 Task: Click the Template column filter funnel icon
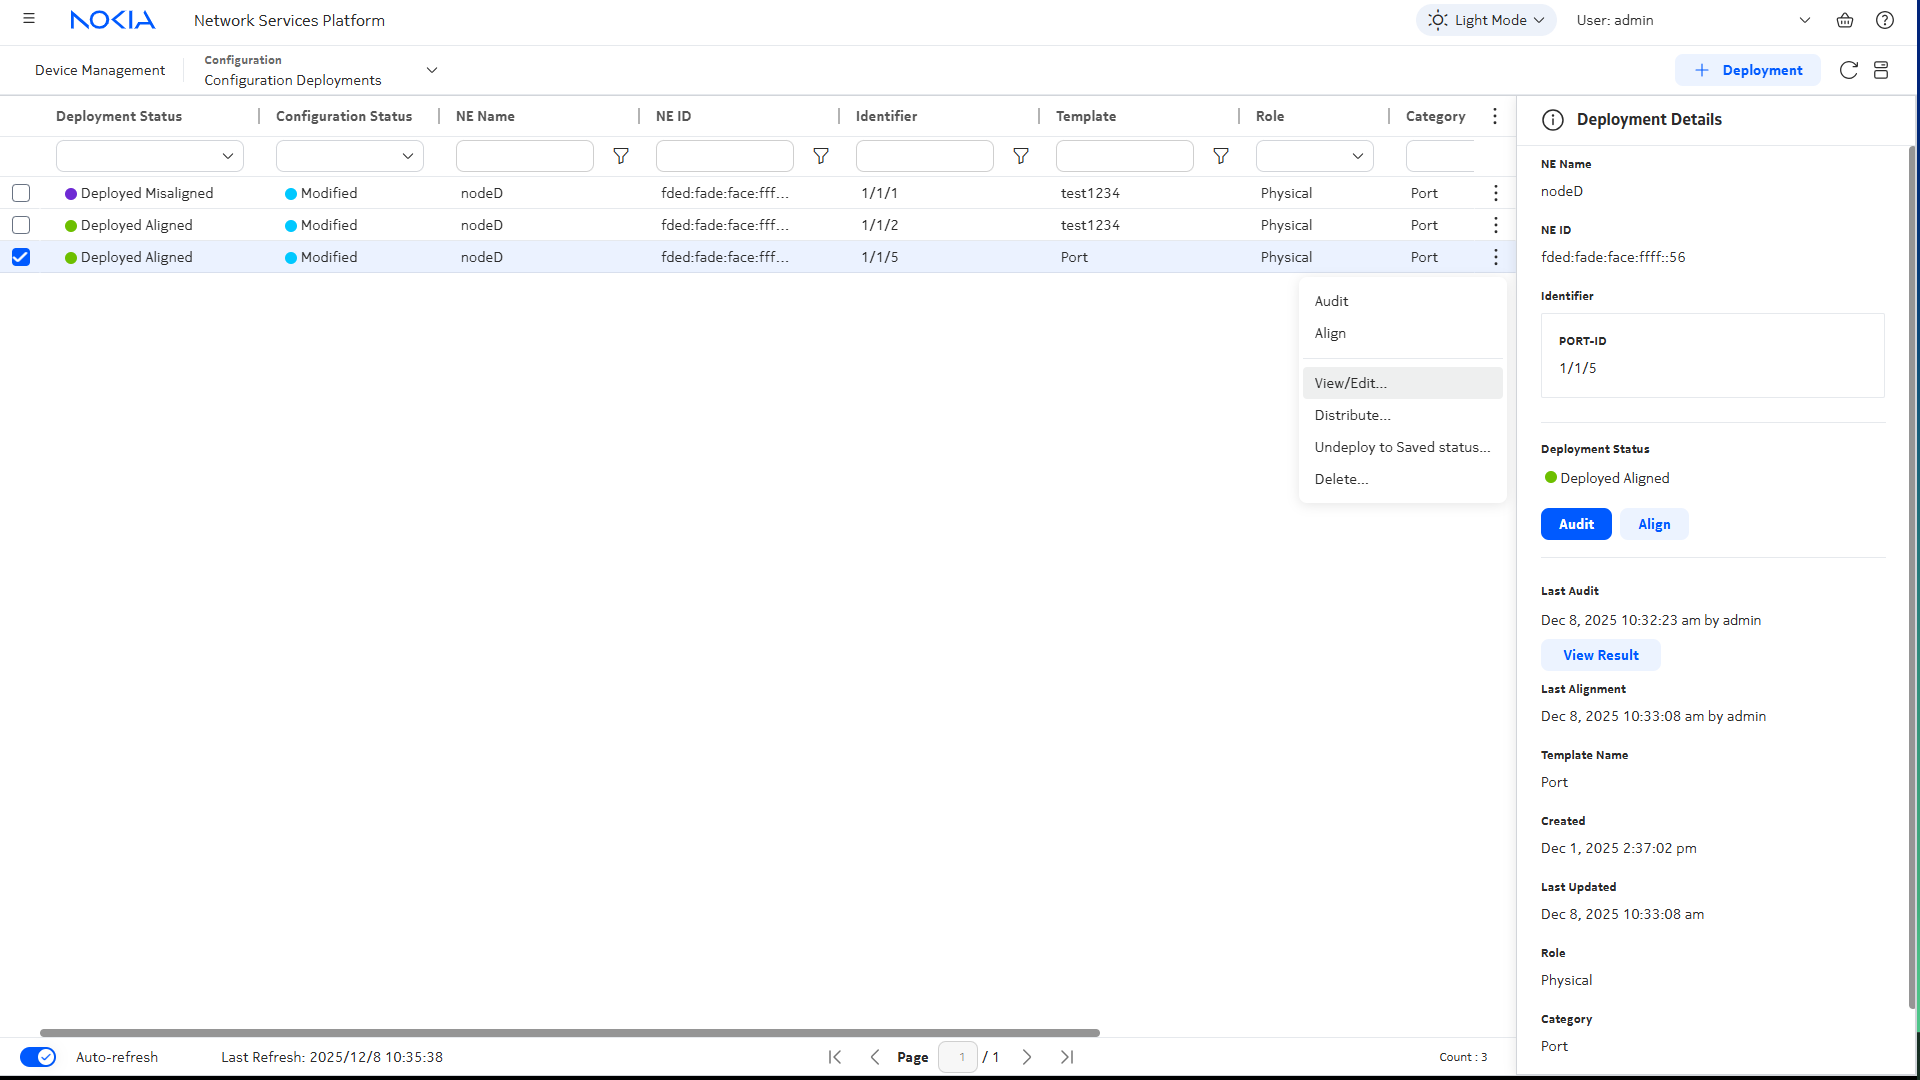1220,156
